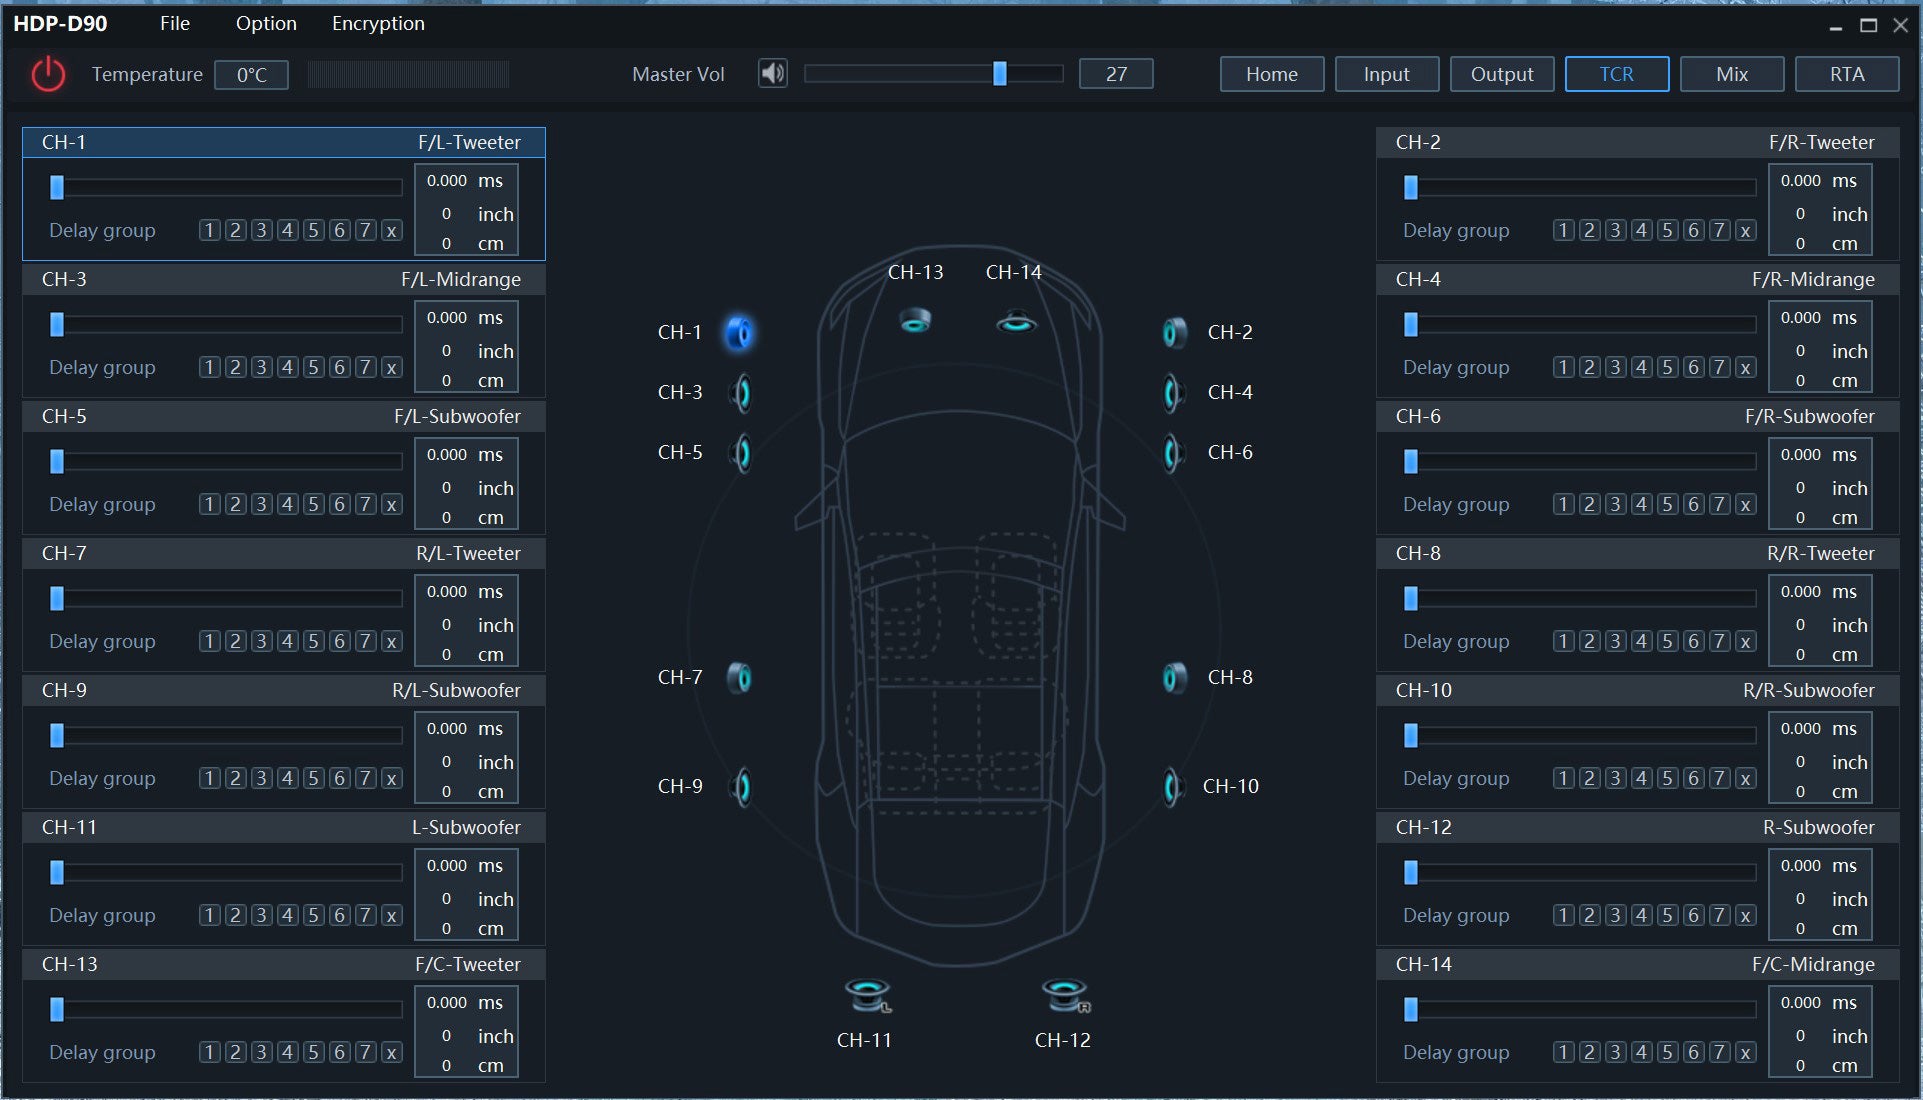Click the power/standby icon top left
The width and height of the screenshot is (1923, 1100).
click(45, 75)
